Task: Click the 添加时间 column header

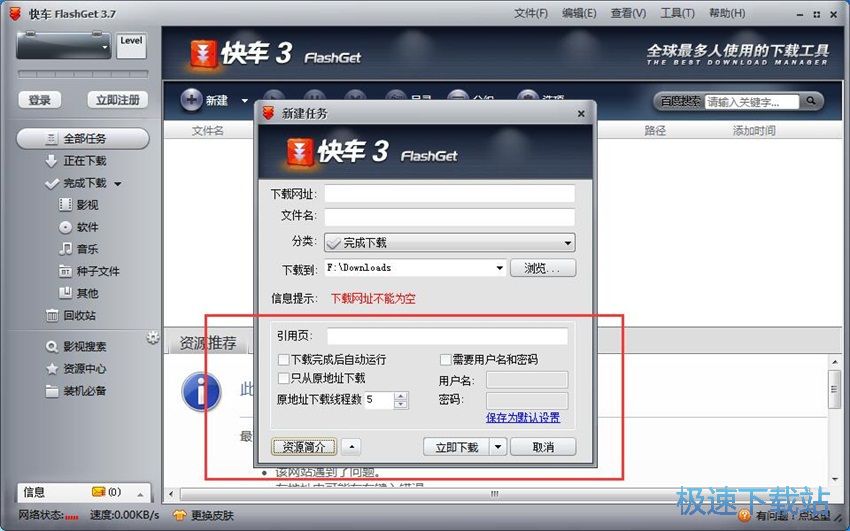Action: point(754,131)
